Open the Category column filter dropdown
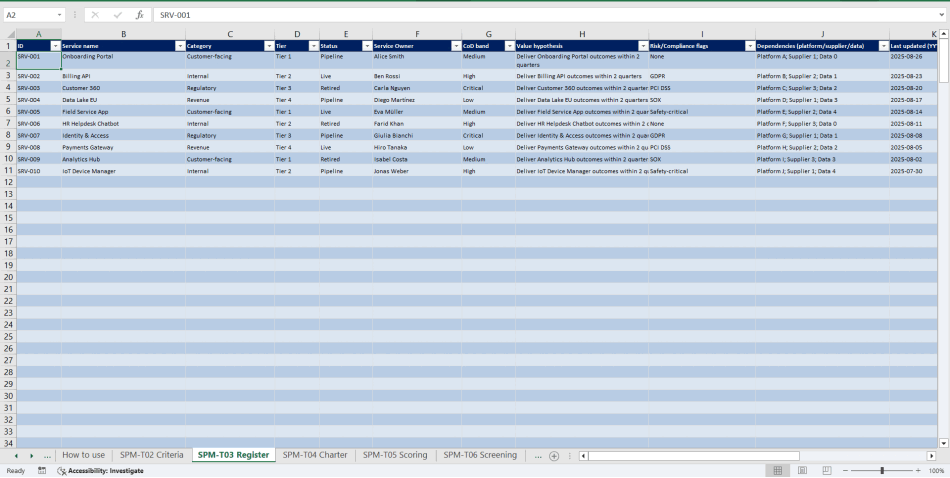 [x=269, y=46]
